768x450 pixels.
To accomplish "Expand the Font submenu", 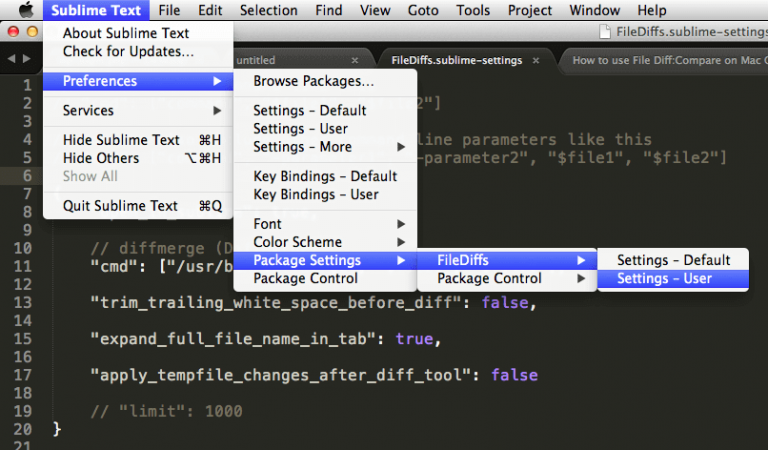I will [267, 224].
